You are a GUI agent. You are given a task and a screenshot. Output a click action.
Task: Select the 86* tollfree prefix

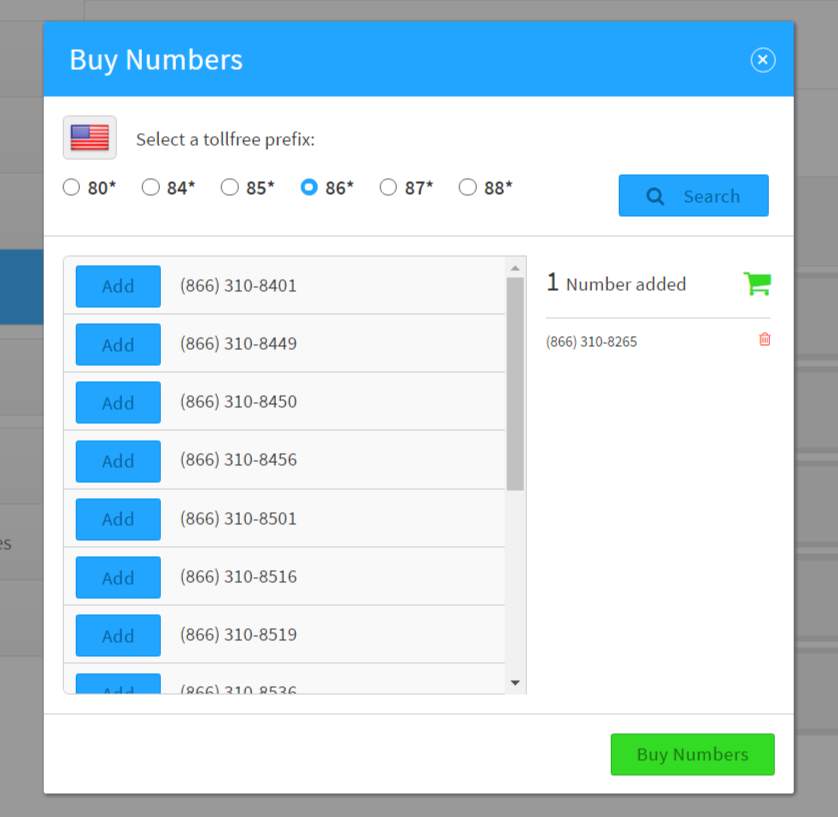(309, 188)
